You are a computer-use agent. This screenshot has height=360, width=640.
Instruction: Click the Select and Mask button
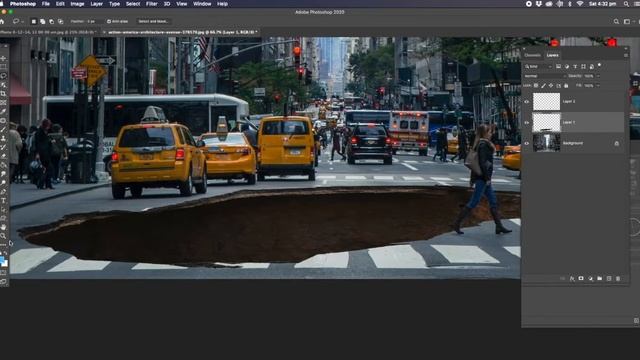(x=153, y=21)
